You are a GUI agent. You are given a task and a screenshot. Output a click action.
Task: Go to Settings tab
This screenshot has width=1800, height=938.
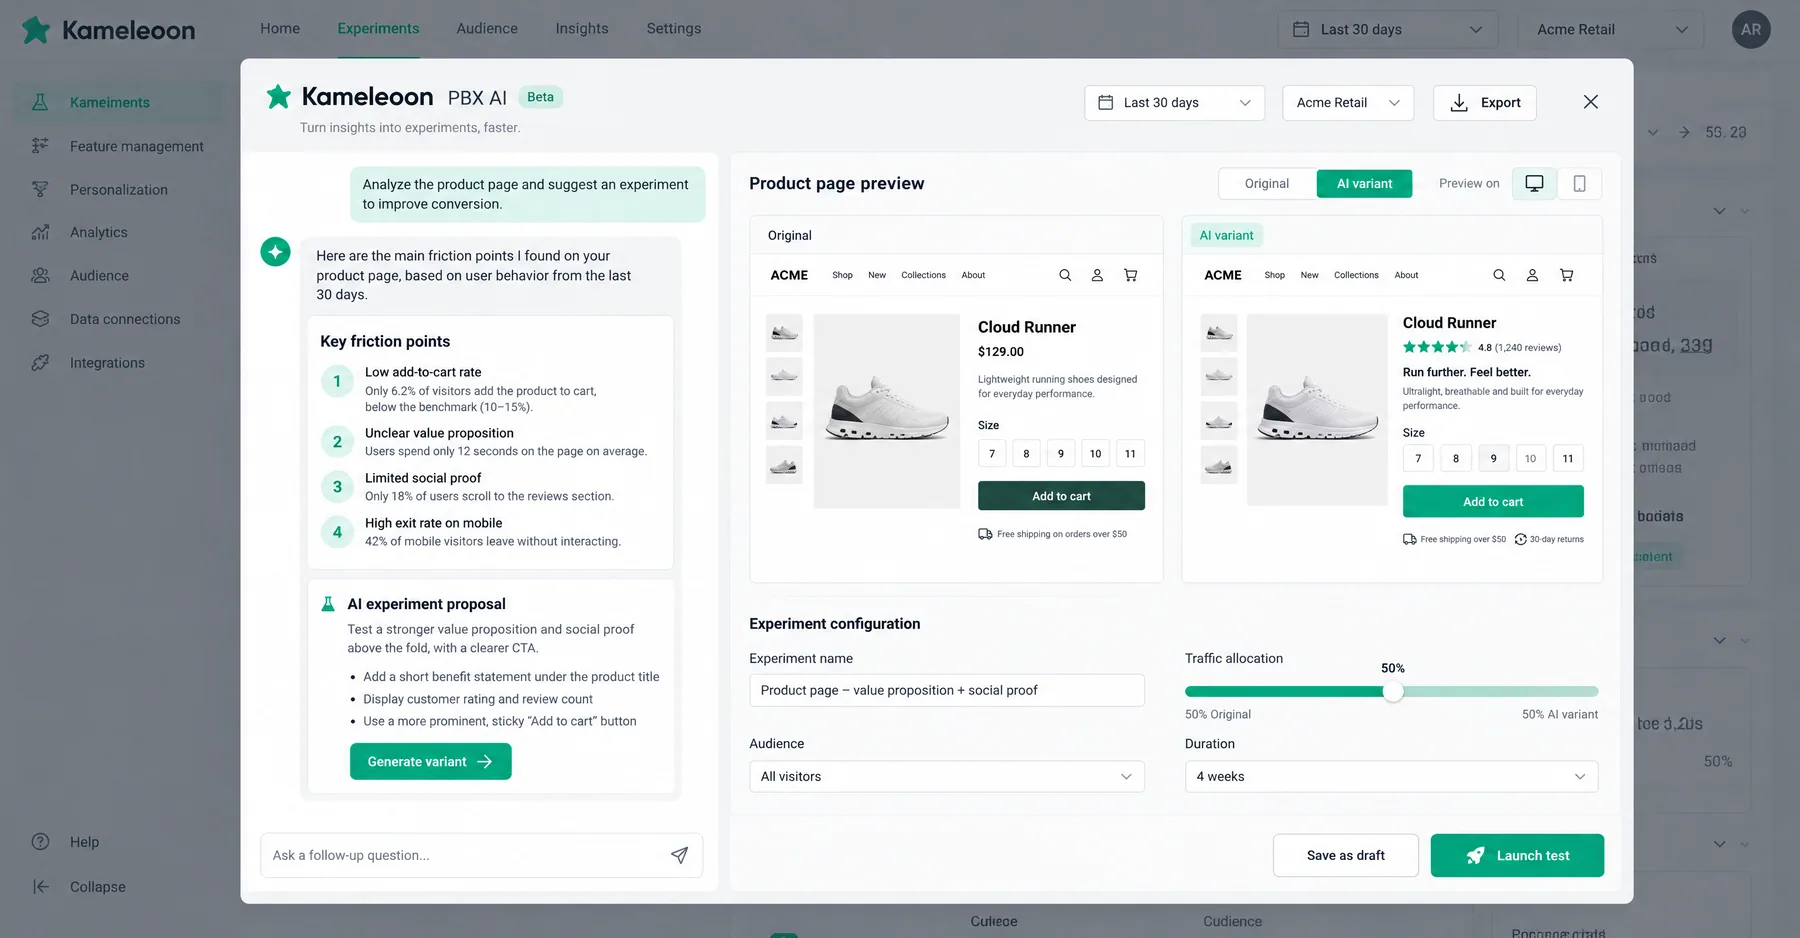[x=674, y=28]
